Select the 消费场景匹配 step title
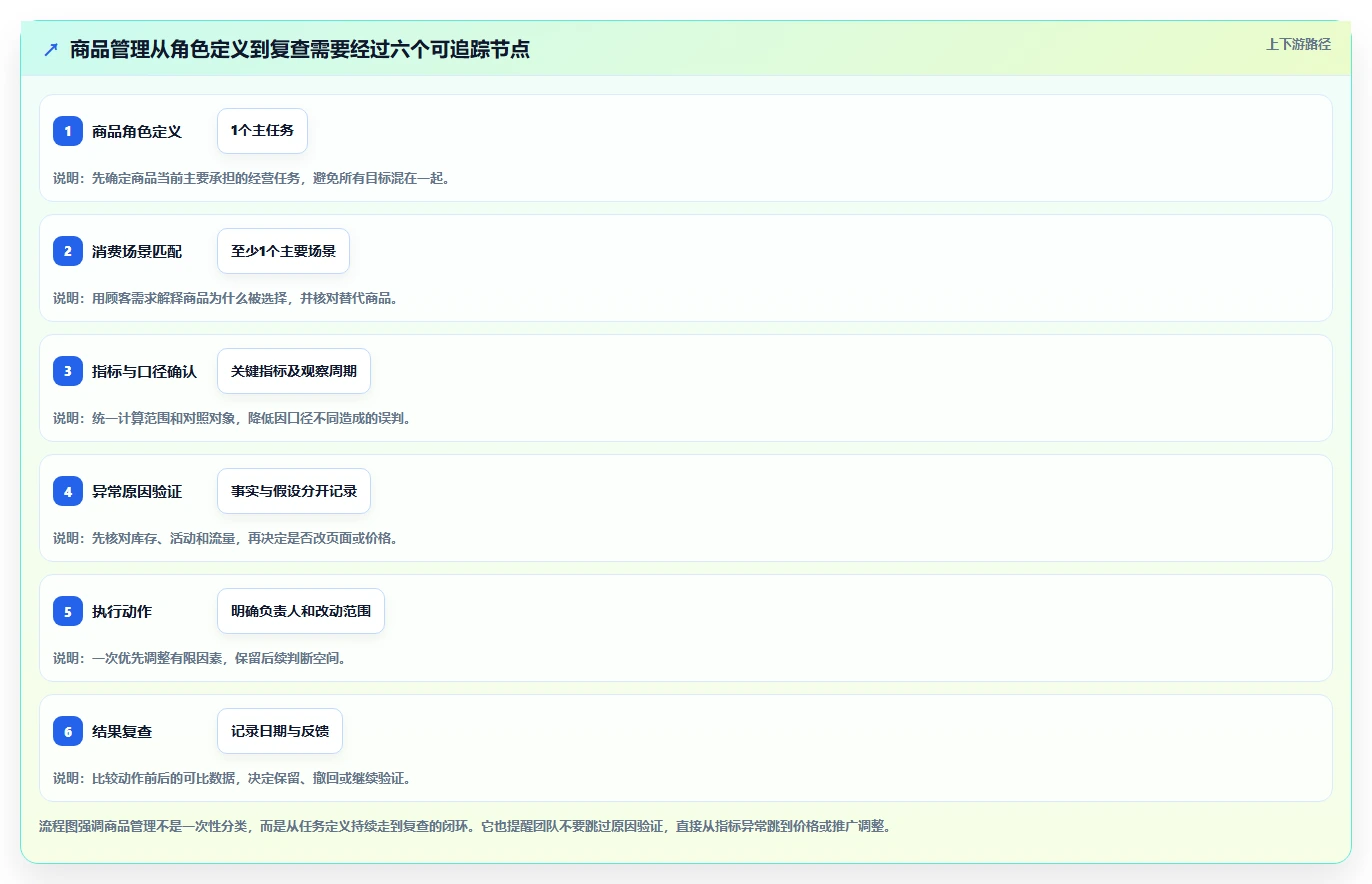This screenshot has height=884, width=1372. tap(137, 251)
